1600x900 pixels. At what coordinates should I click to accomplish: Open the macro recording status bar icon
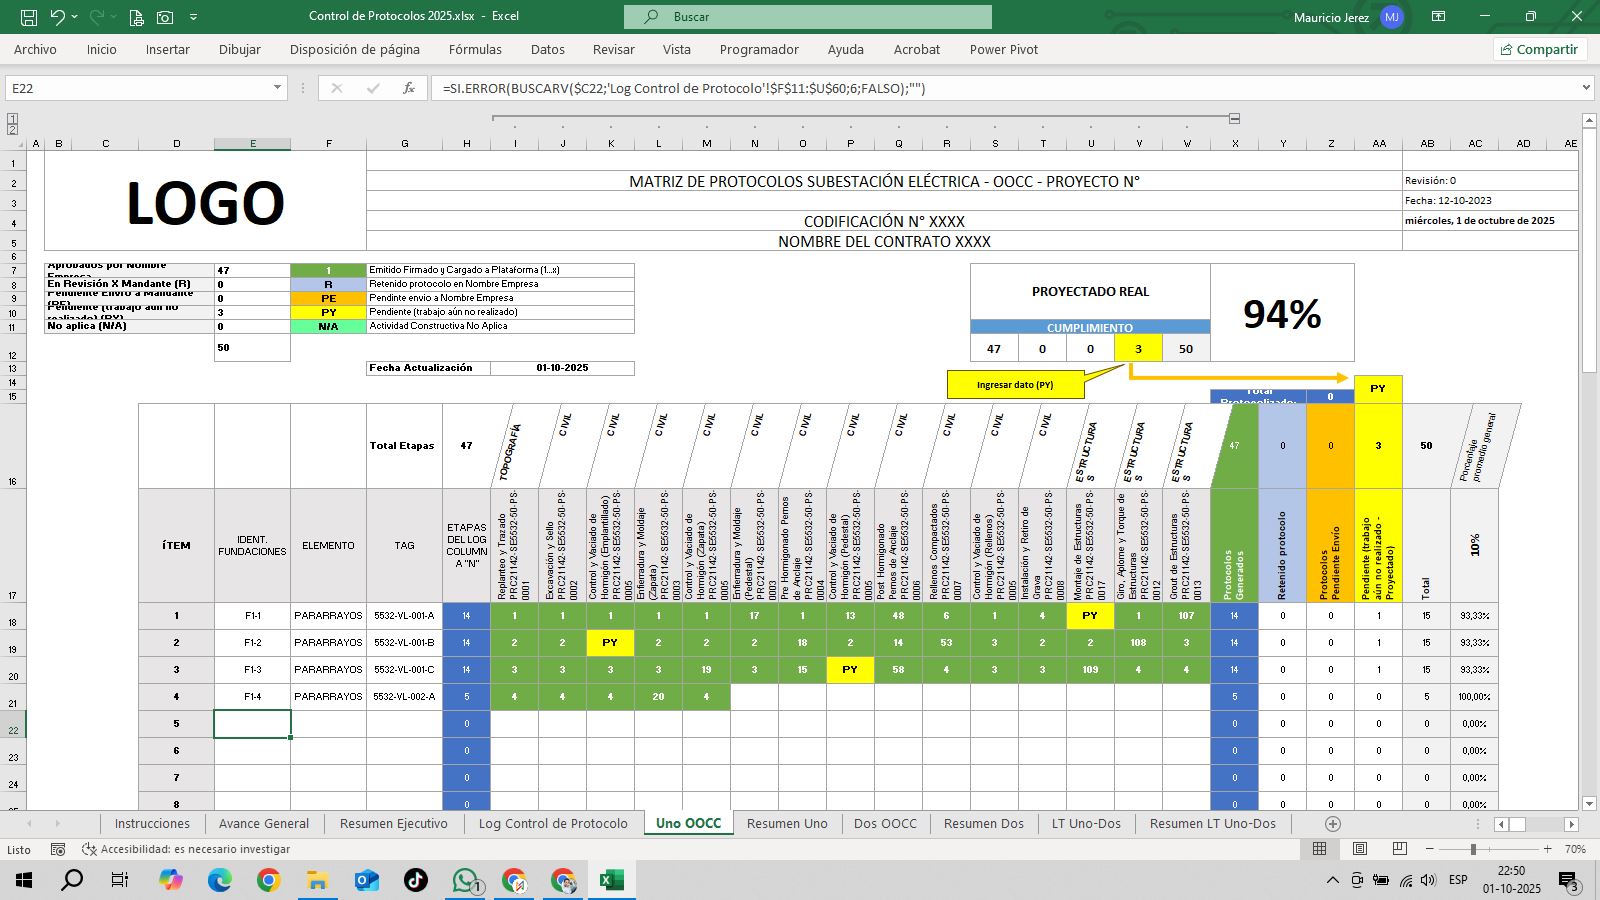[x=58, y=849]
